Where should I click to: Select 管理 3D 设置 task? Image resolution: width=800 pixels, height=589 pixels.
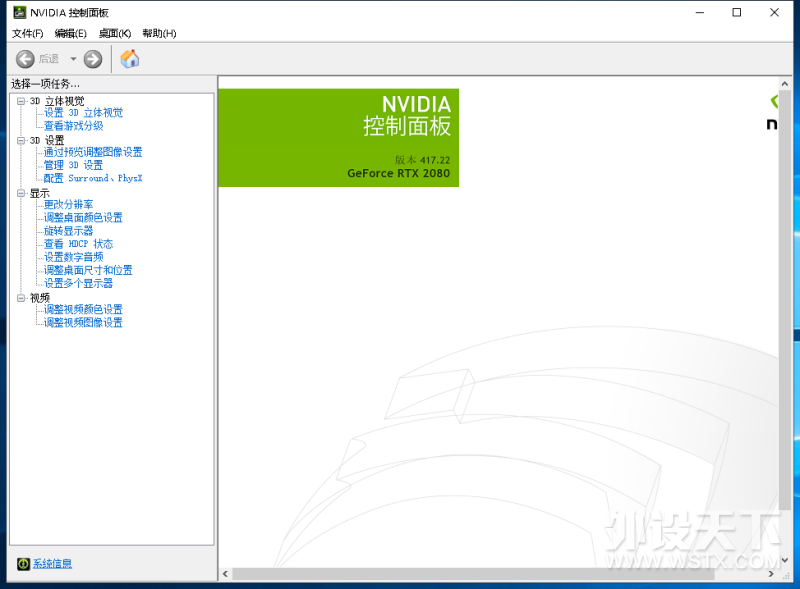[x=73, y=165]
